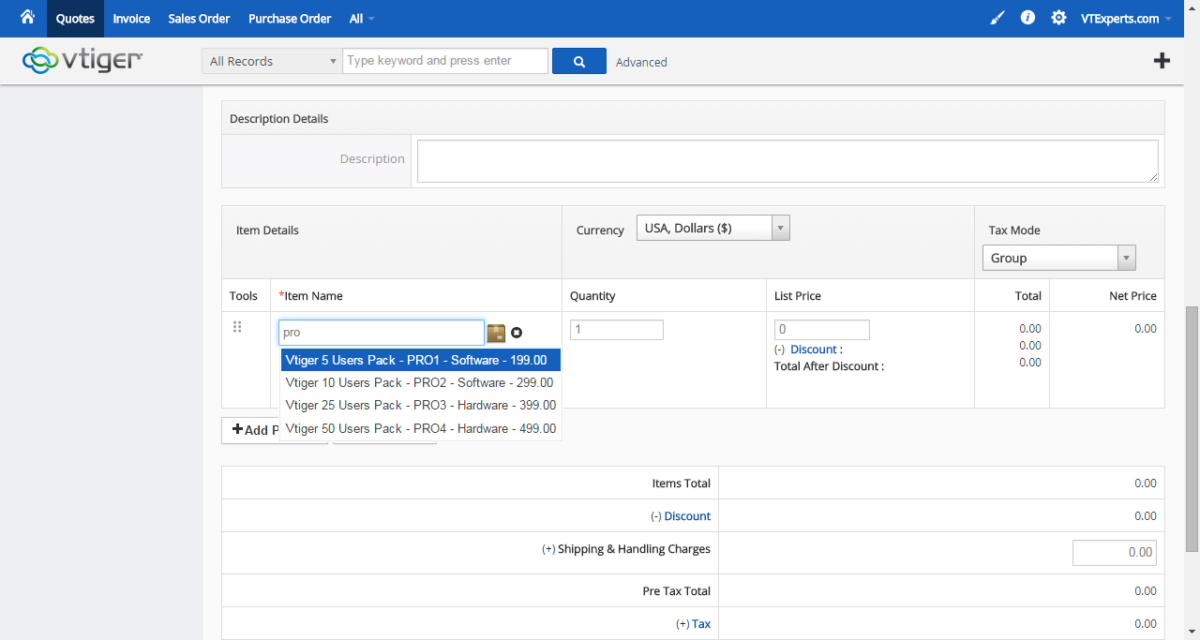Focus the keyword search field
This screenshot has height=640, width=1200.
[x=445, y=61]
